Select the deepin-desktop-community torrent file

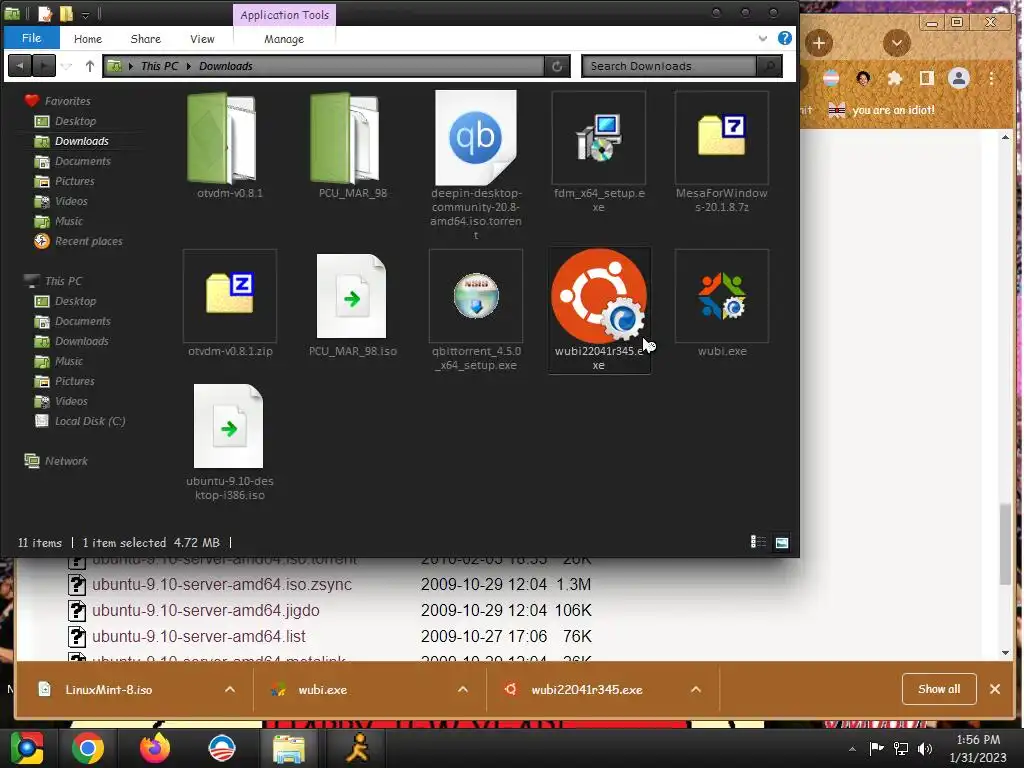pos(475,166)
